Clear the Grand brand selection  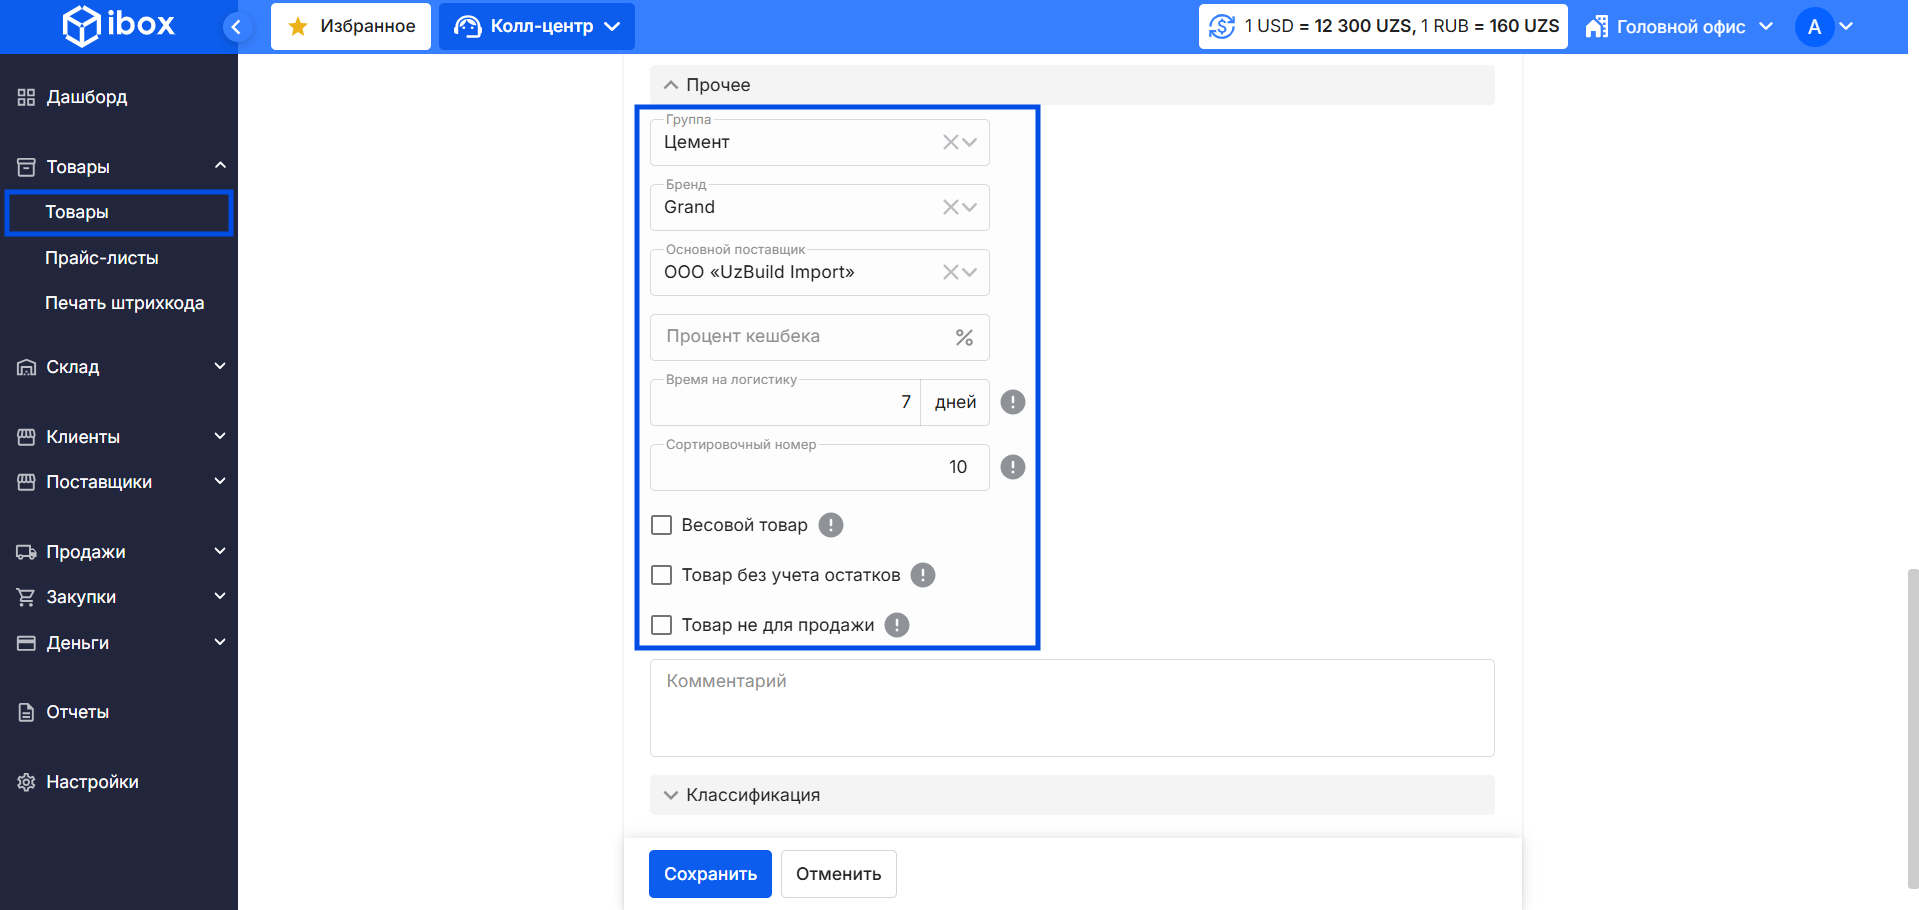[950, 207]
